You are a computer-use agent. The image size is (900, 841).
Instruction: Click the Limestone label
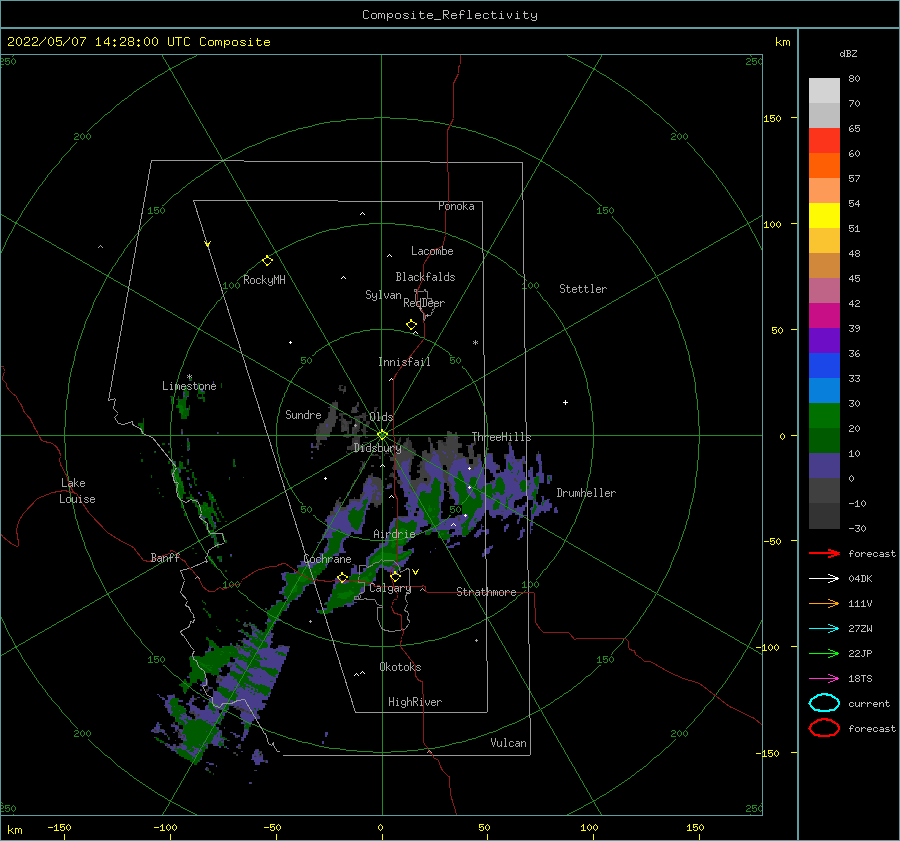click(x=189, y=386)
